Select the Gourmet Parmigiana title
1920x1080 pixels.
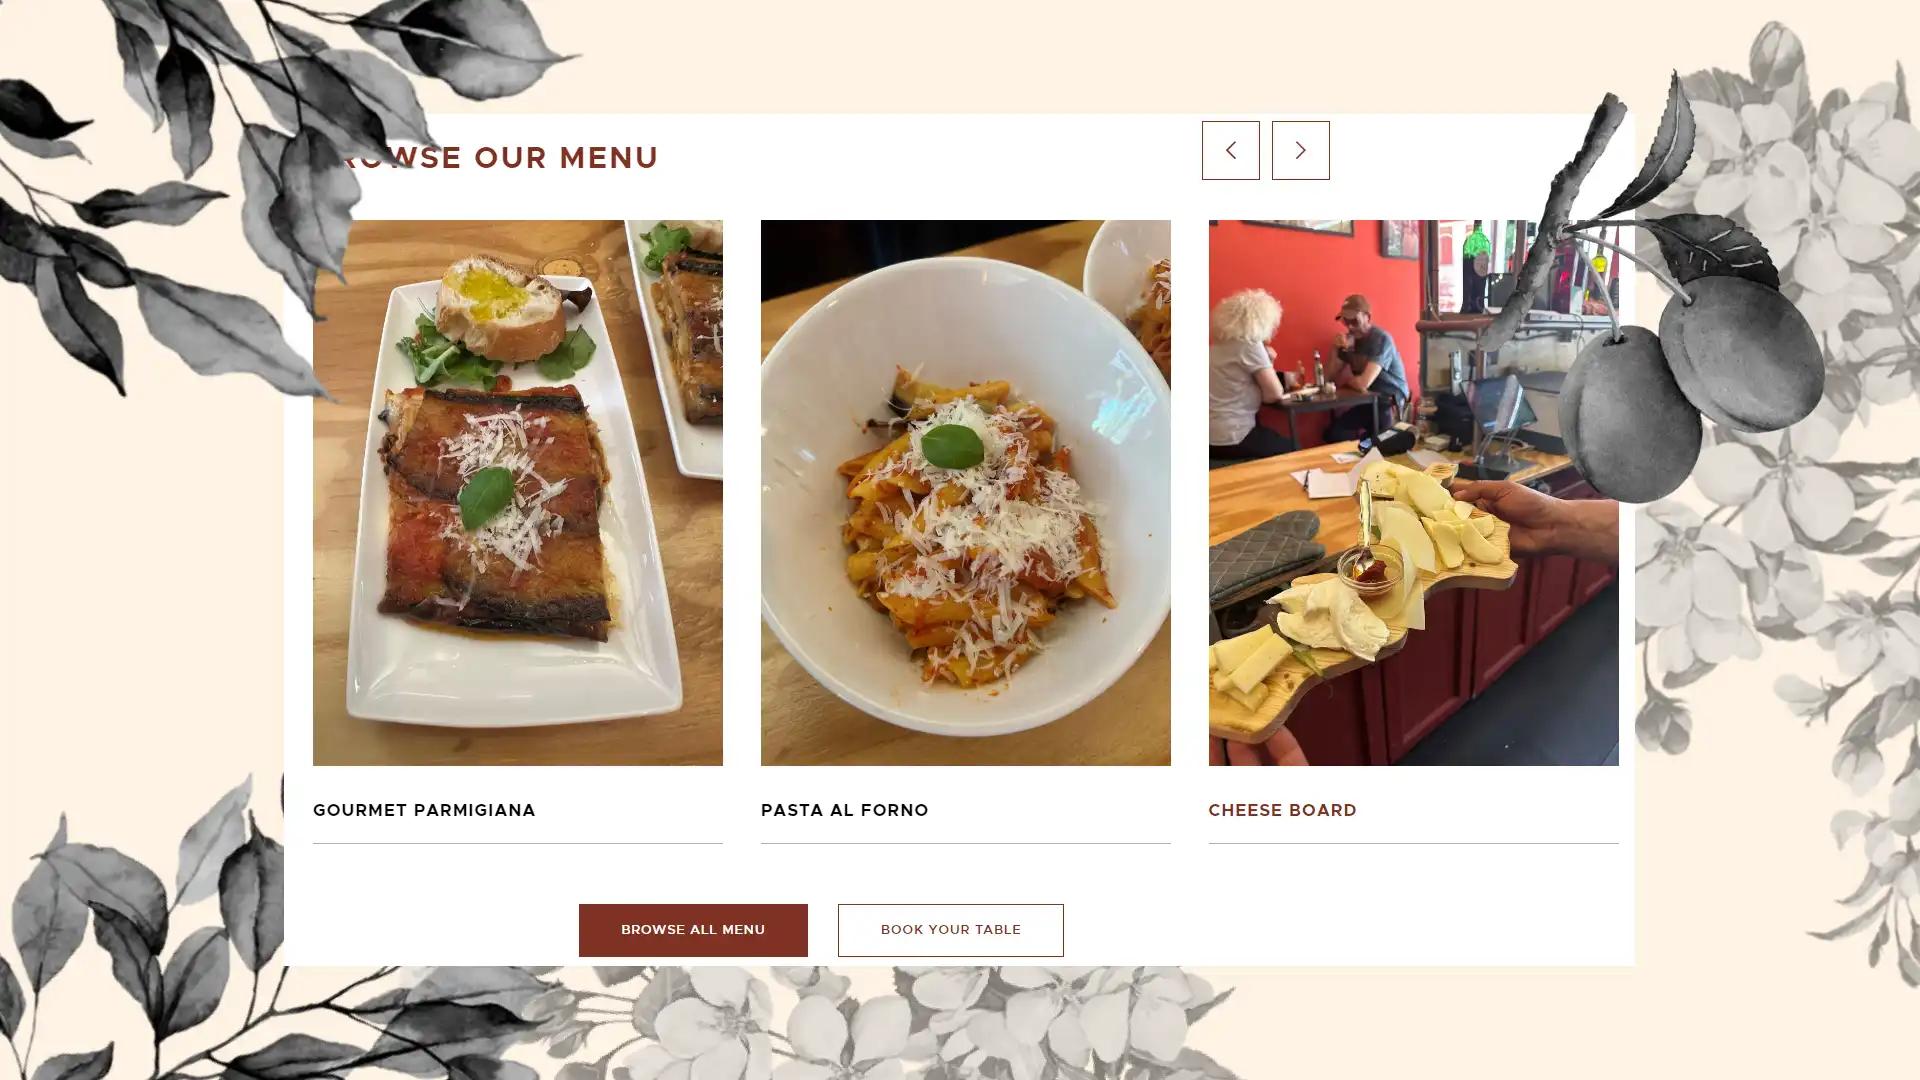click(x=424, y=810)
